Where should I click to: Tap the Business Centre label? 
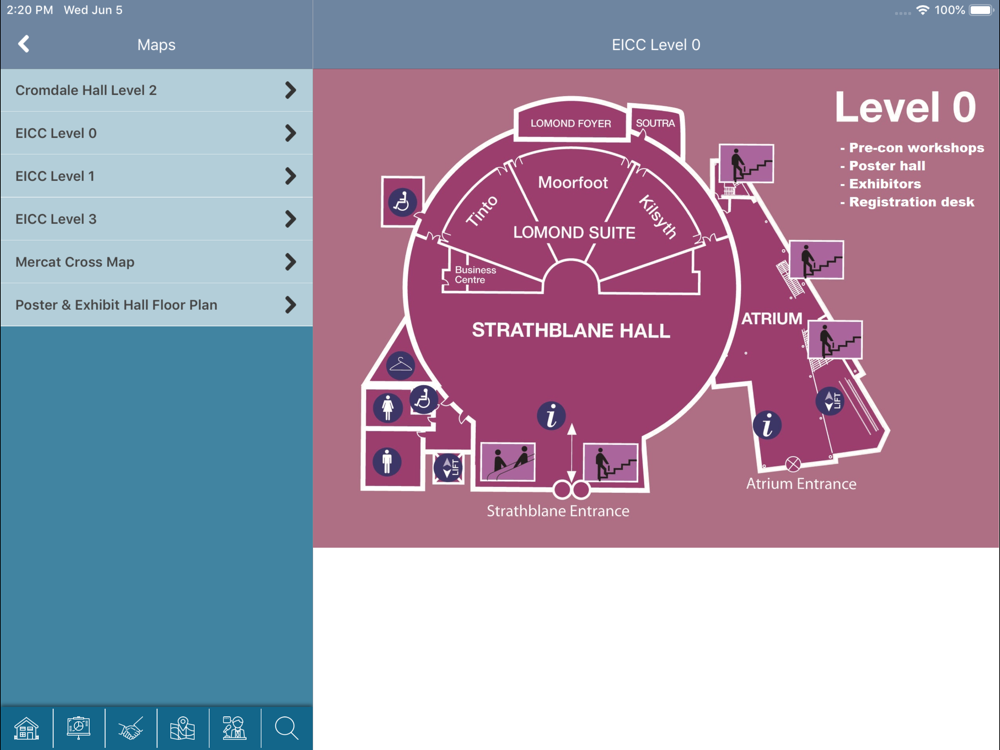[475, 275]
